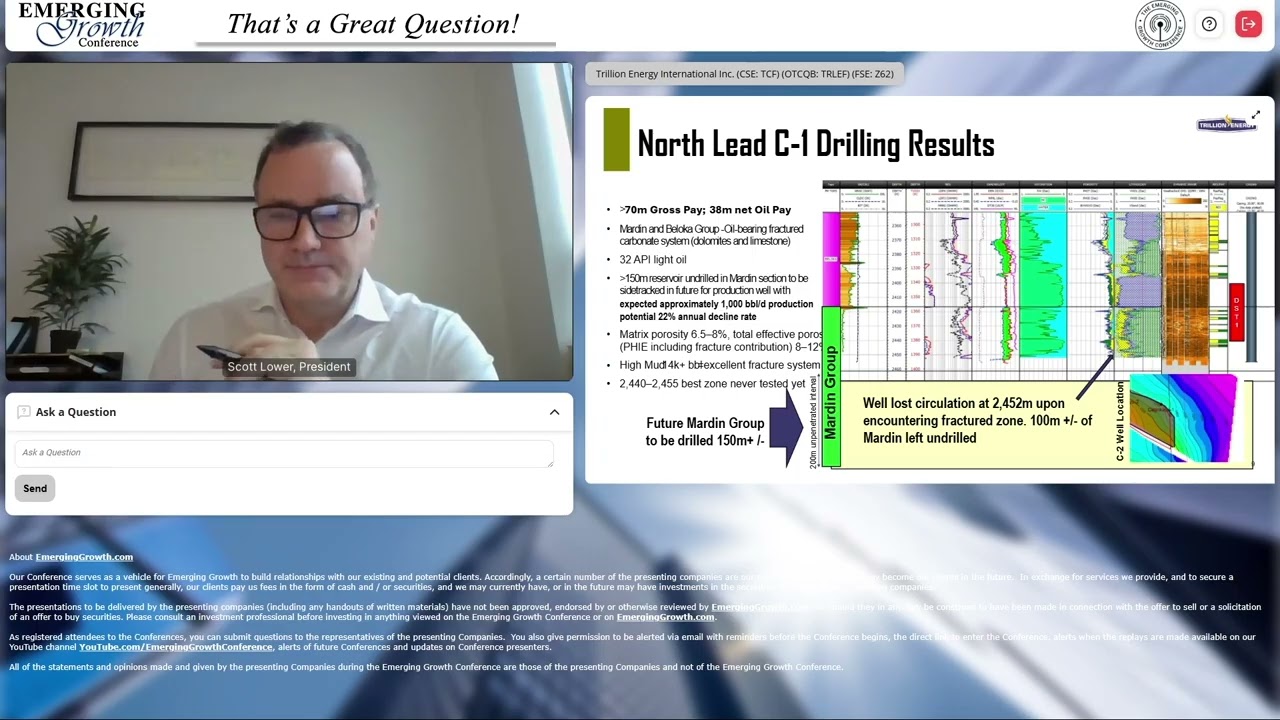Click the red exit conference icon

tap(1248, 24)
